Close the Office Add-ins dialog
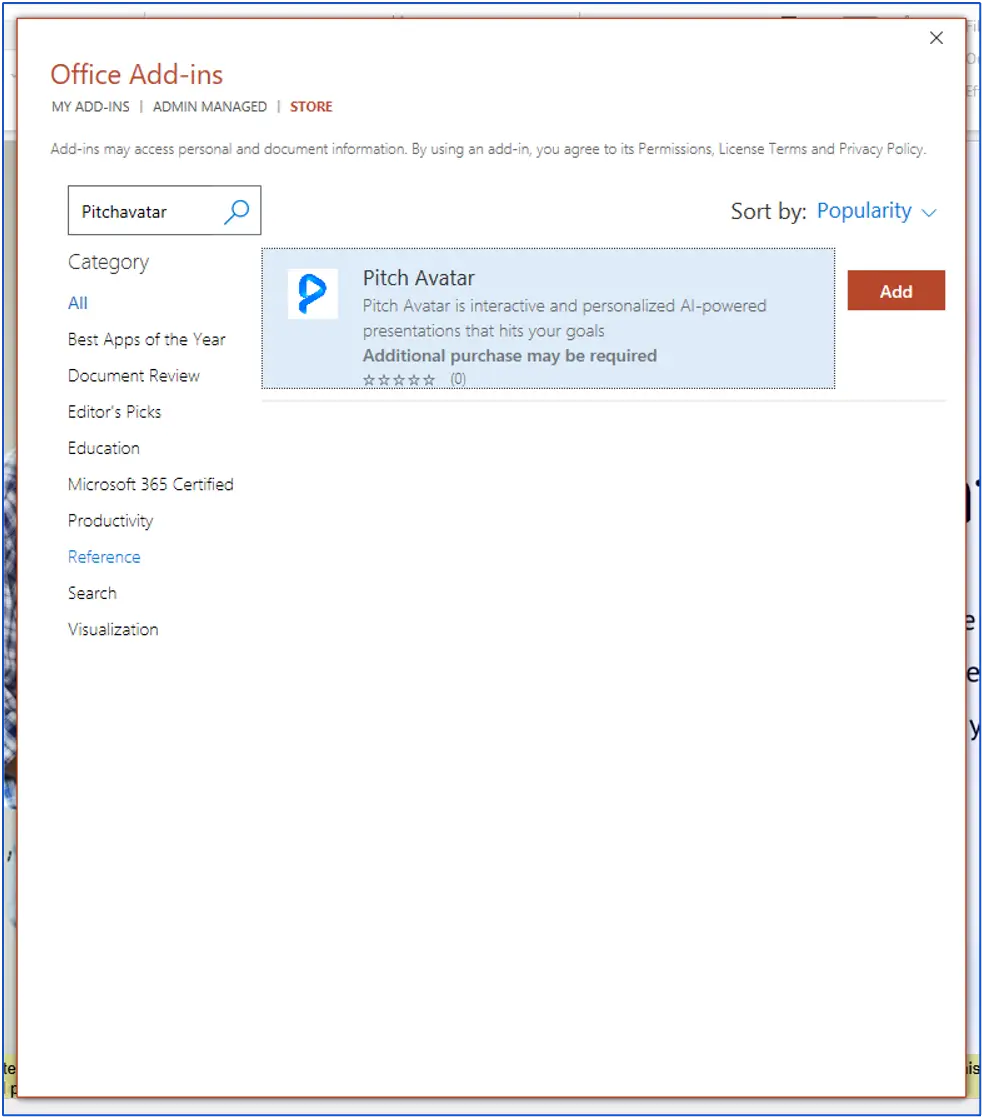Screen dimensions: 983x1118 [936, 38]
